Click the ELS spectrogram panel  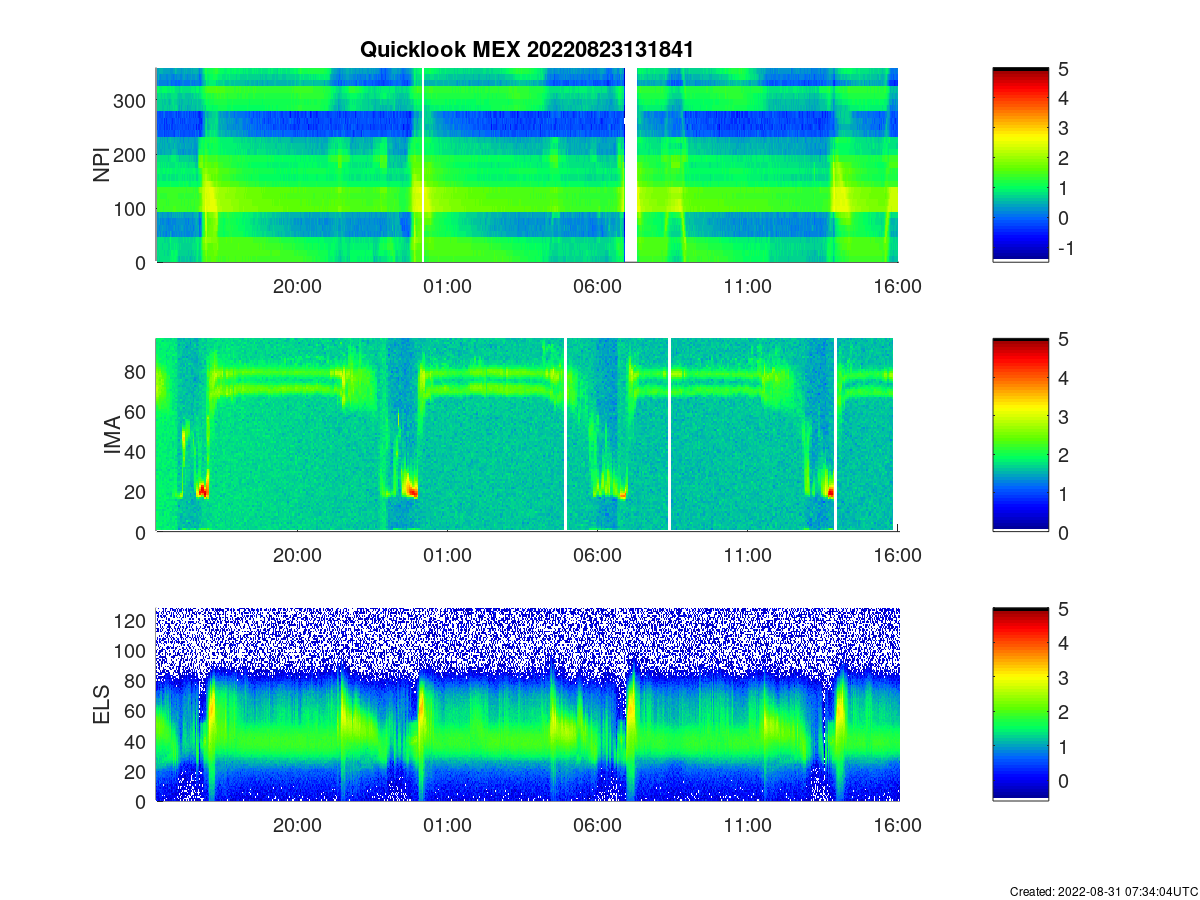point(527,705)
